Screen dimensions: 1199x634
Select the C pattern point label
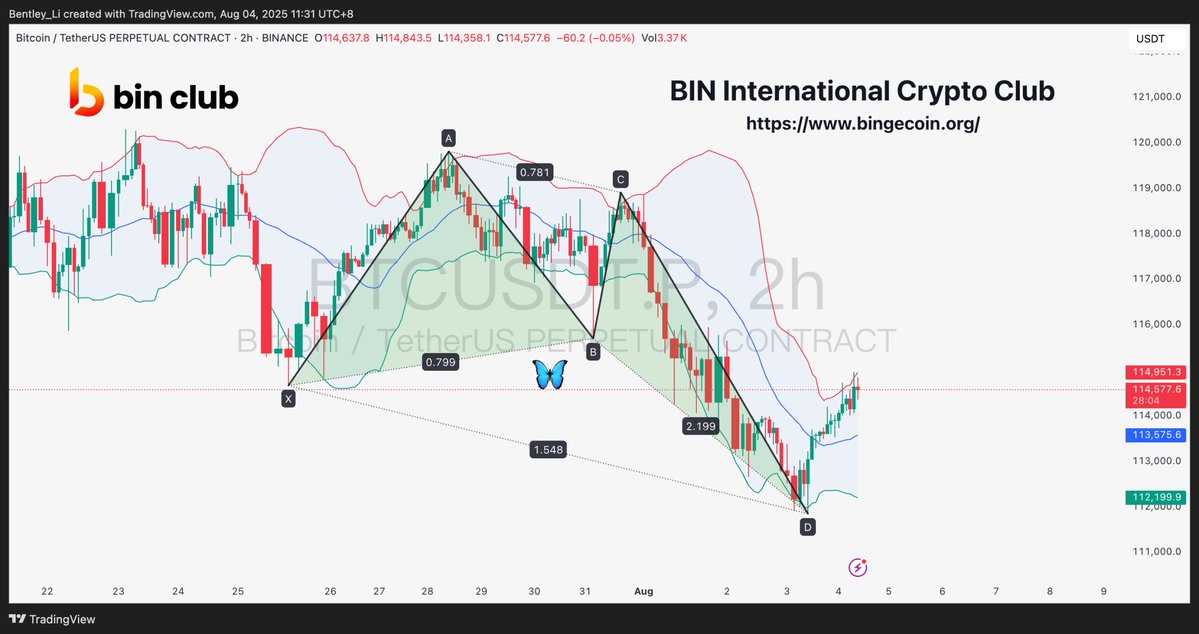(620, 180)
